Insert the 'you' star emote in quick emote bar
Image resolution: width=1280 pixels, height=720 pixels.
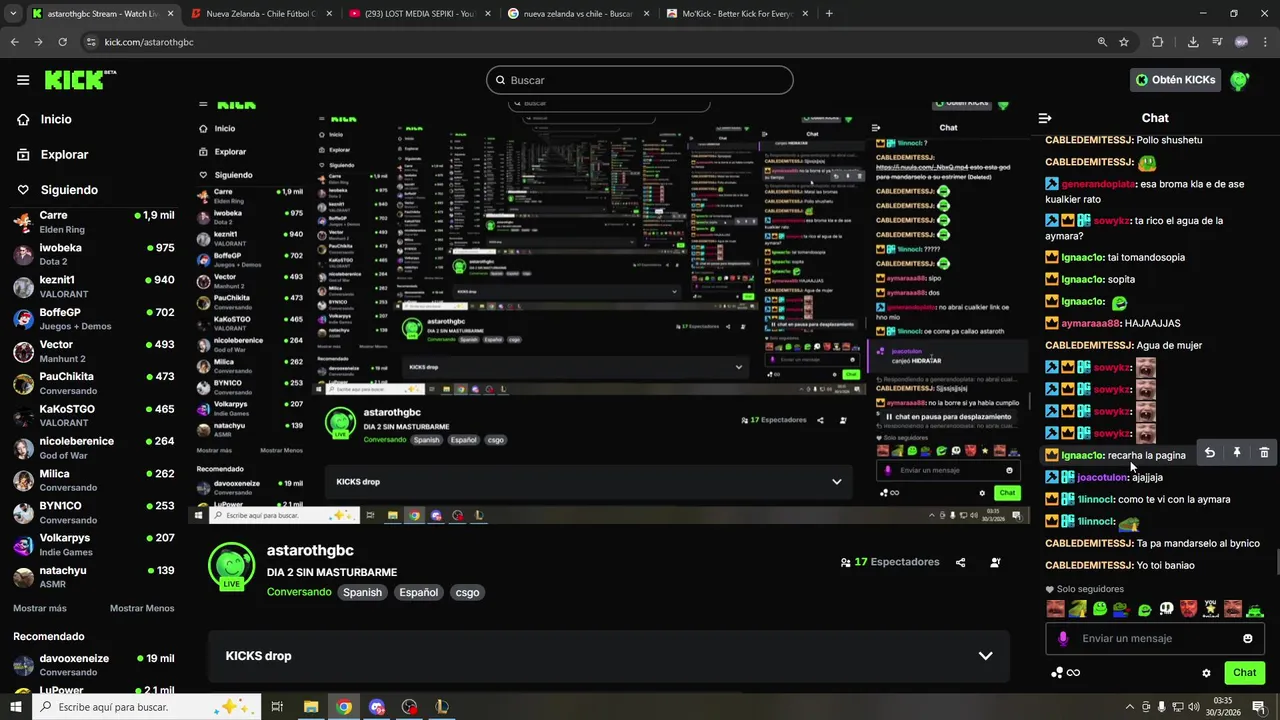(1210, 609)
